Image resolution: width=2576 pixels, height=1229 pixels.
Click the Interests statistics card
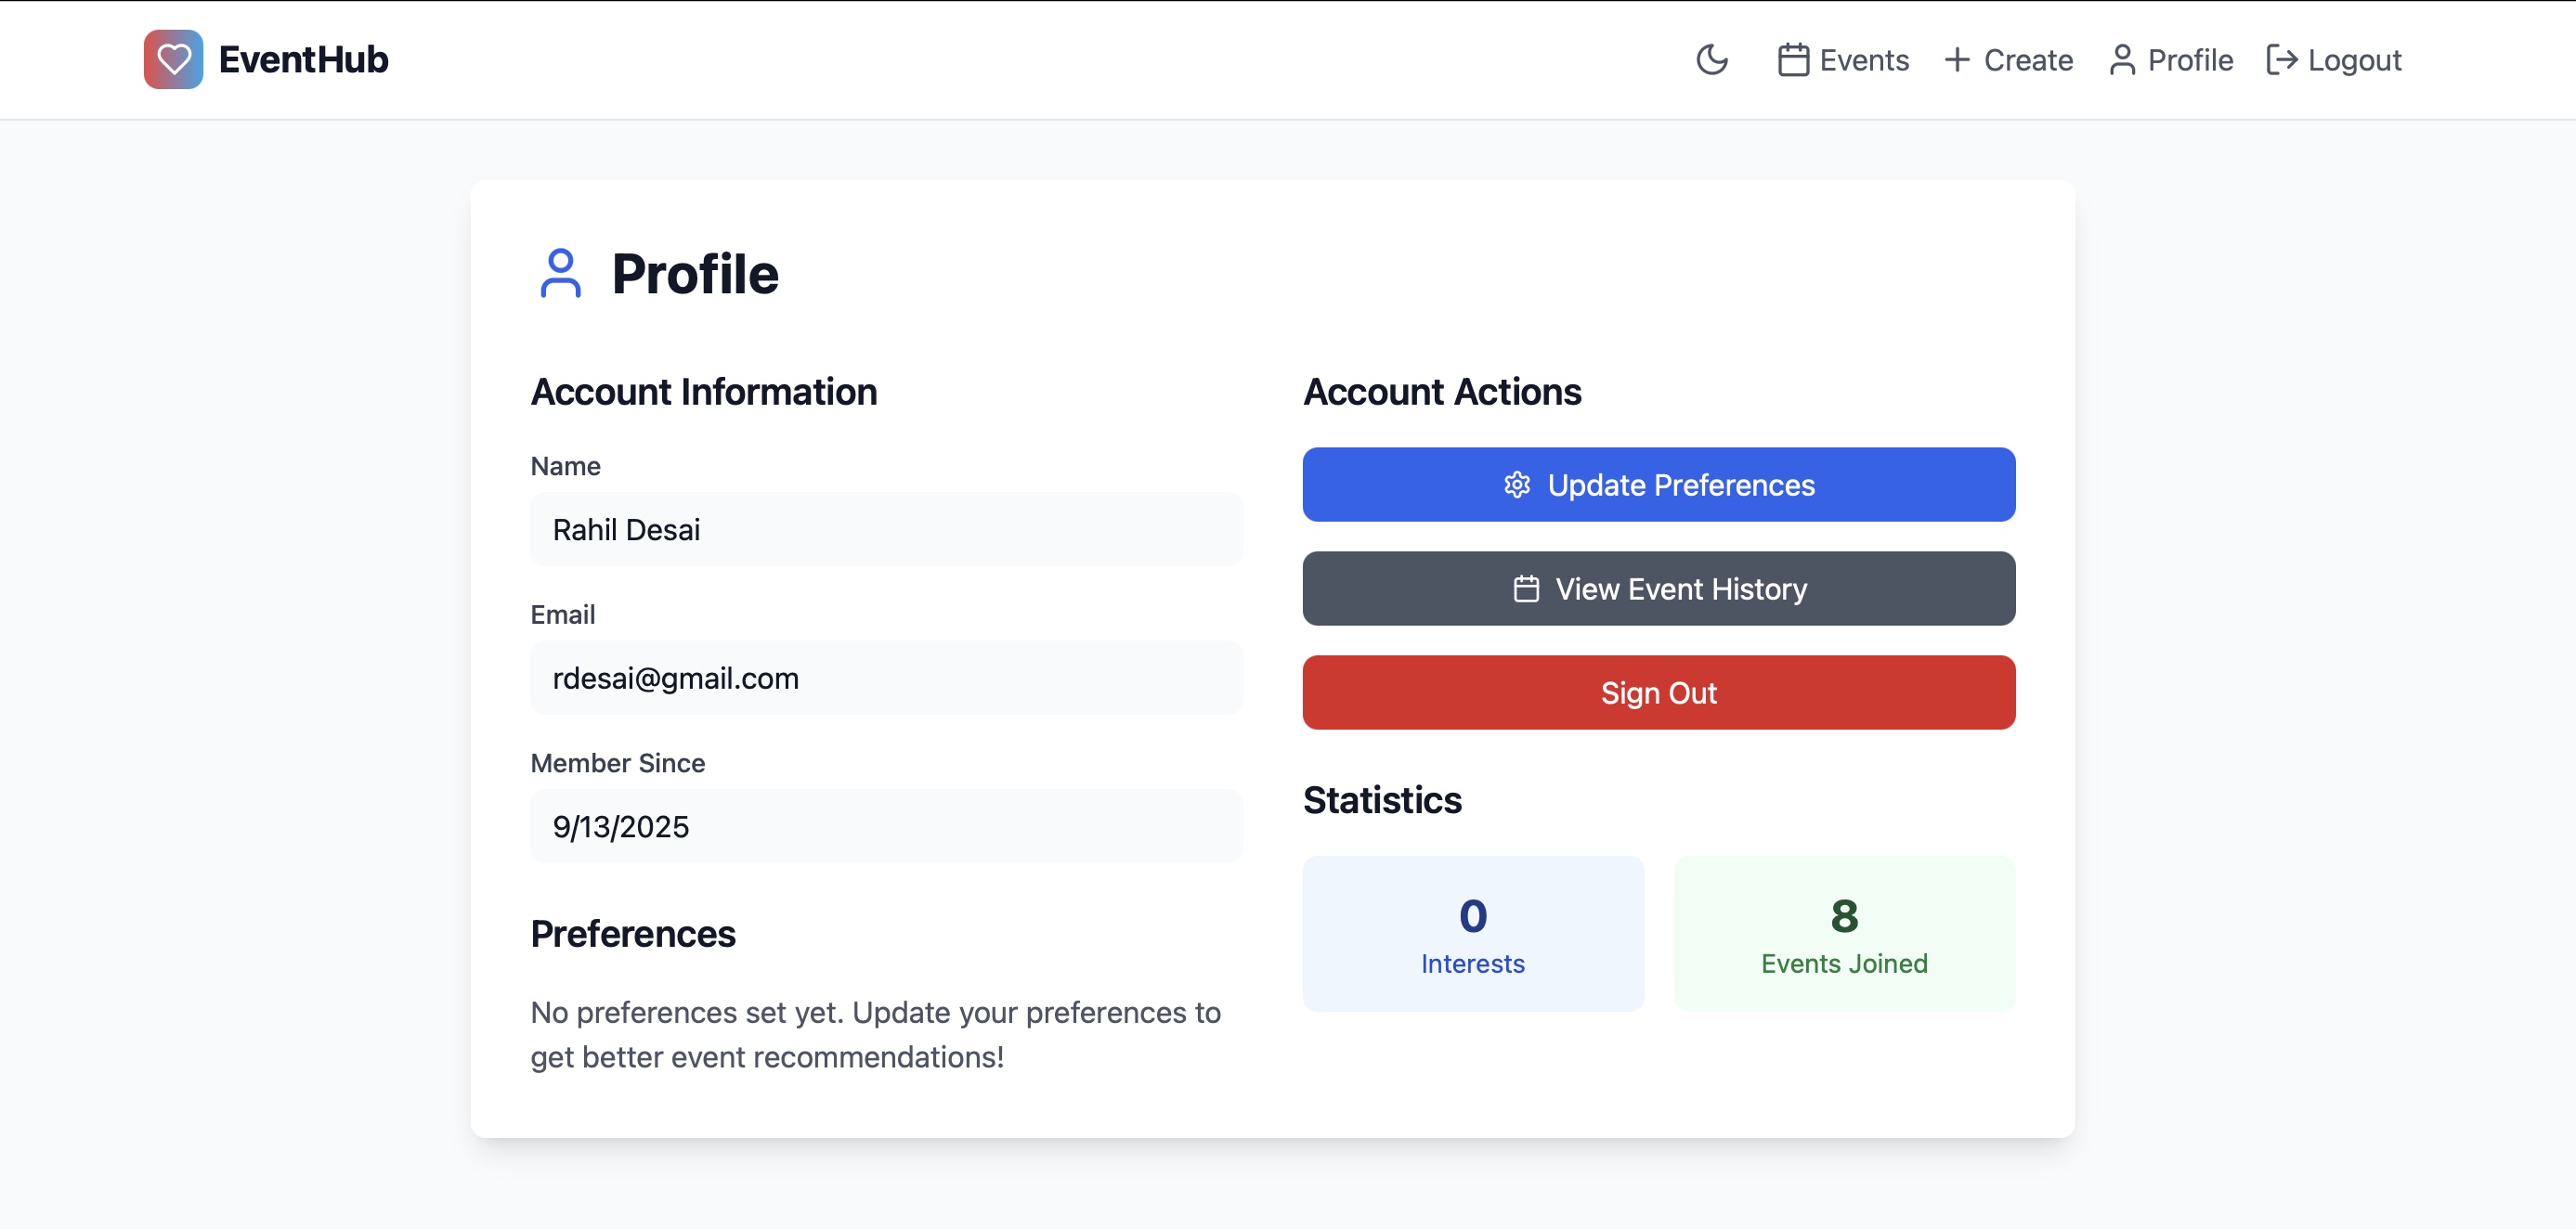coord(1472,933)
